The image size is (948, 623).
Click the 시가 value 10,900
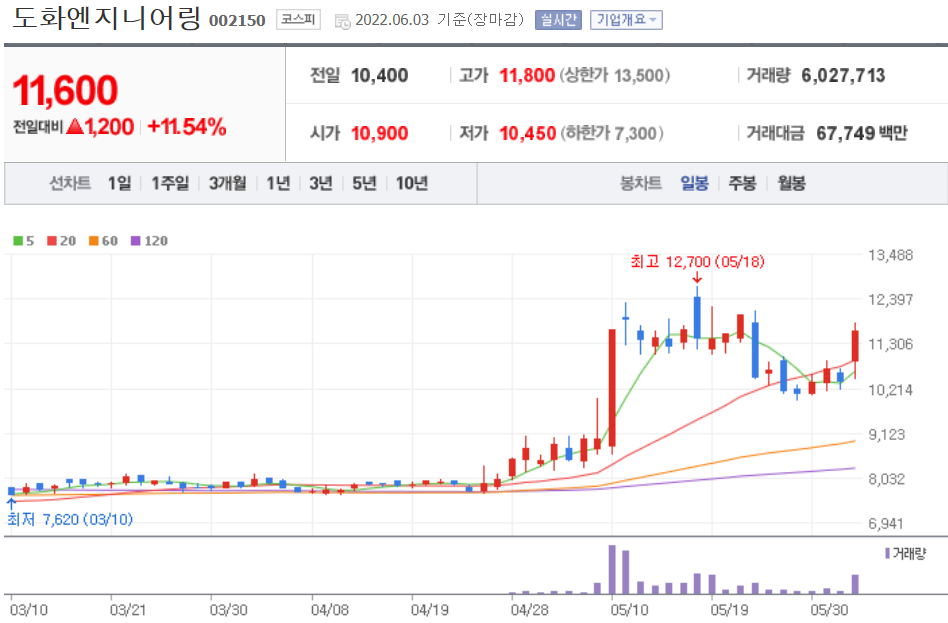coord(379,133)
